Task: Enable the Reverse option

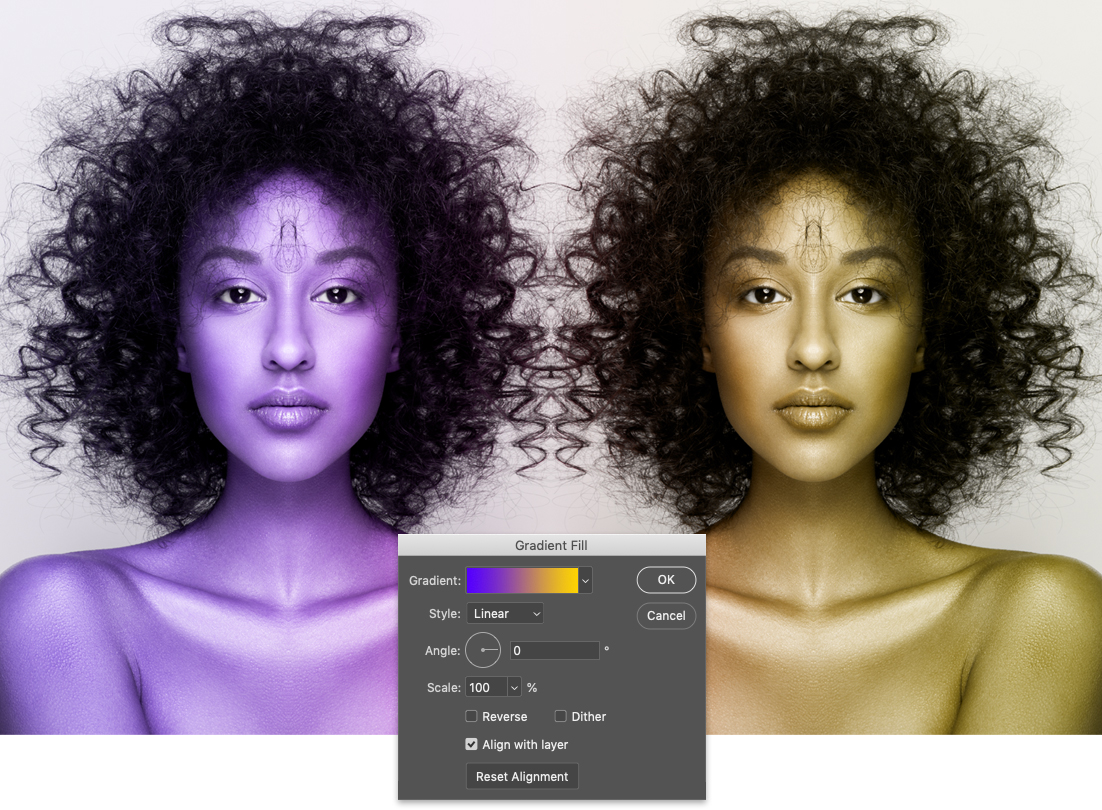Action: pos(471,716)
